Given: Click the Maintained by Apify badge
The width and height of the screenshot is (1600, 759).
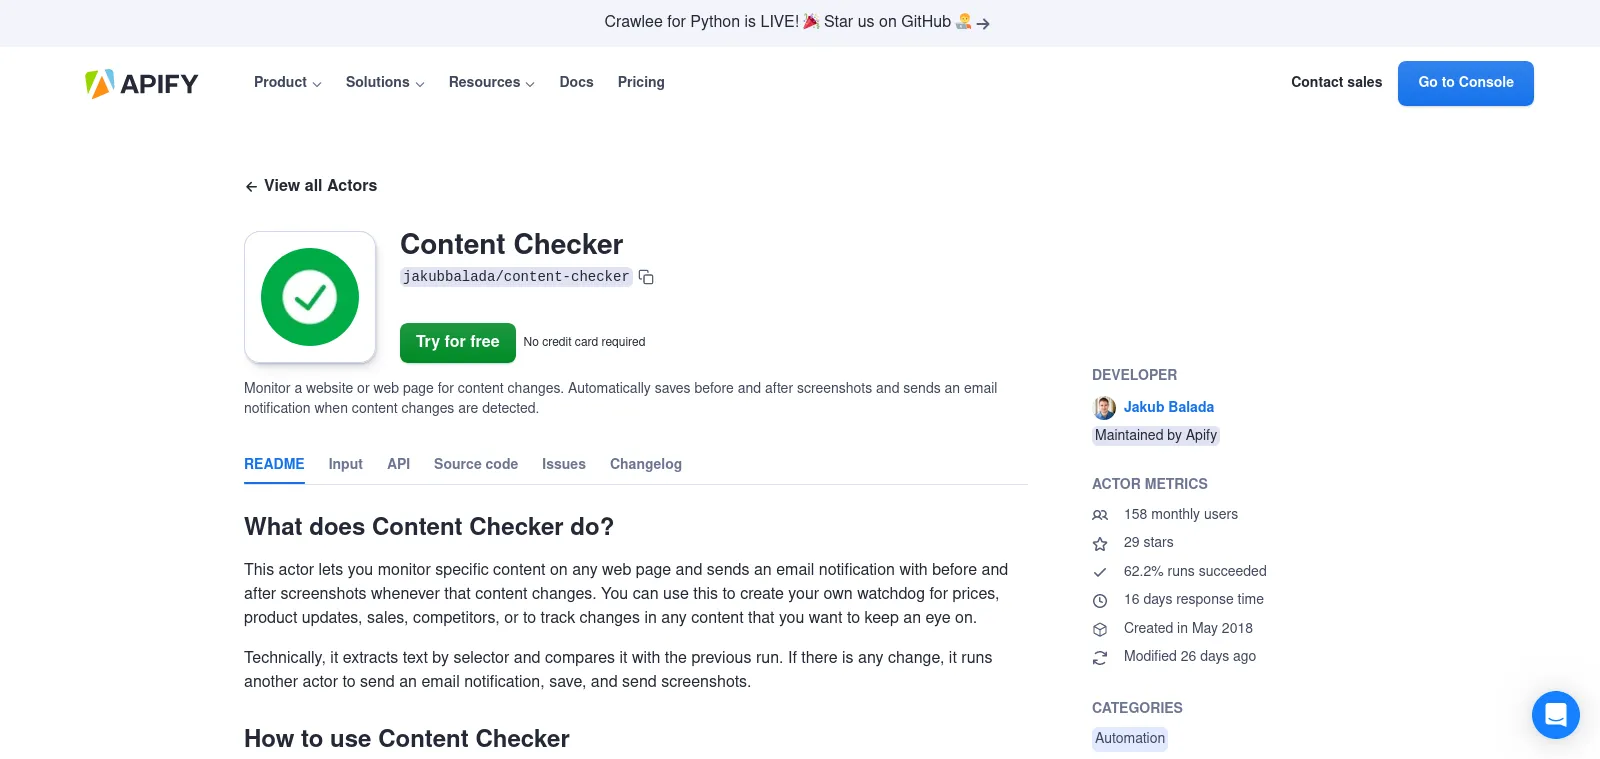Looking at the screenshot, I should pos(1156,435).
